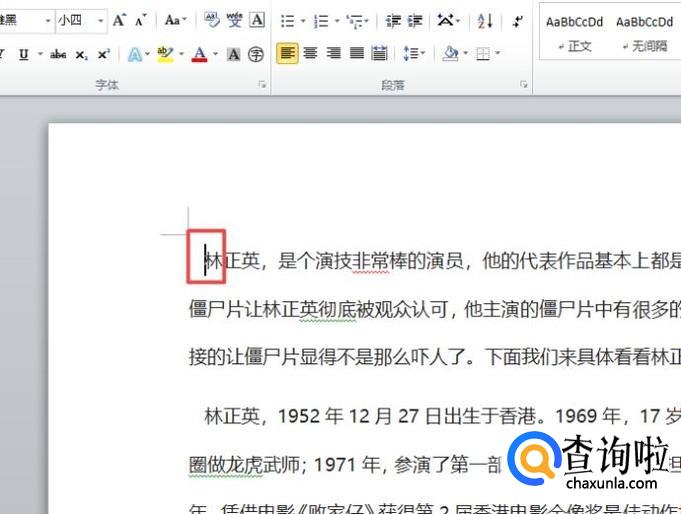Screen dimensions: 681x514
Task: Expand the shading color dropdown arrow
Action: (466, 53)
